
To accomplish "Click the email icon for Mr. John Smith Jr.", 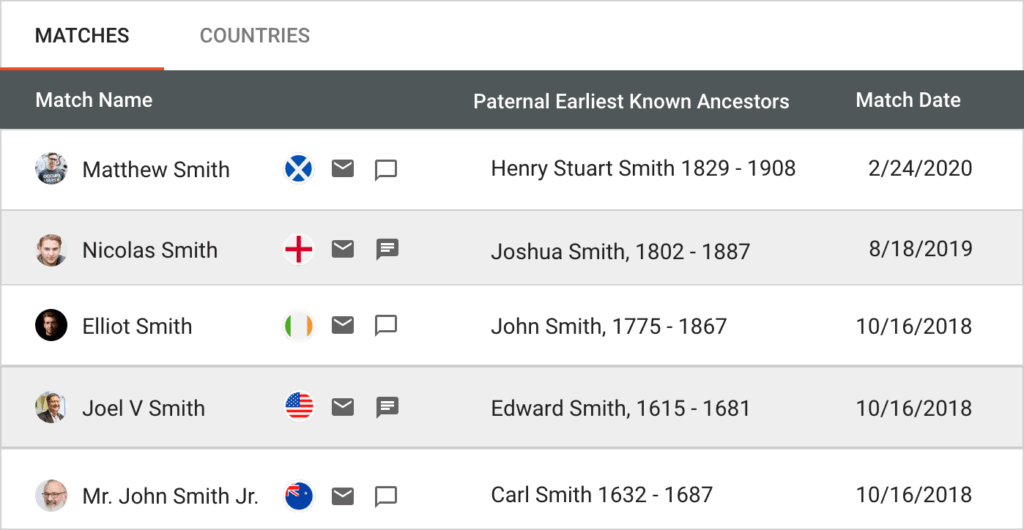I will click(343, 495).
